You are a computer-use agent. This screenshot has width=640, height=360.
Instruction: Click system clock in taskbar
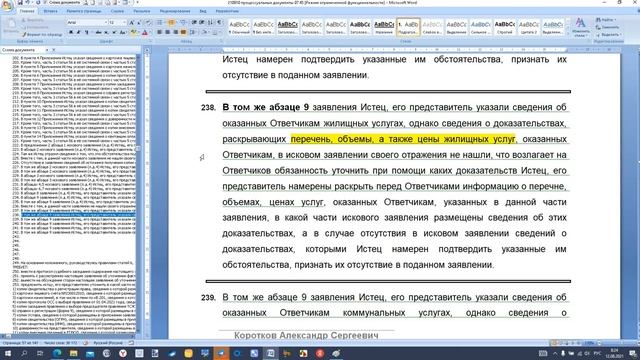pos(614,353)
